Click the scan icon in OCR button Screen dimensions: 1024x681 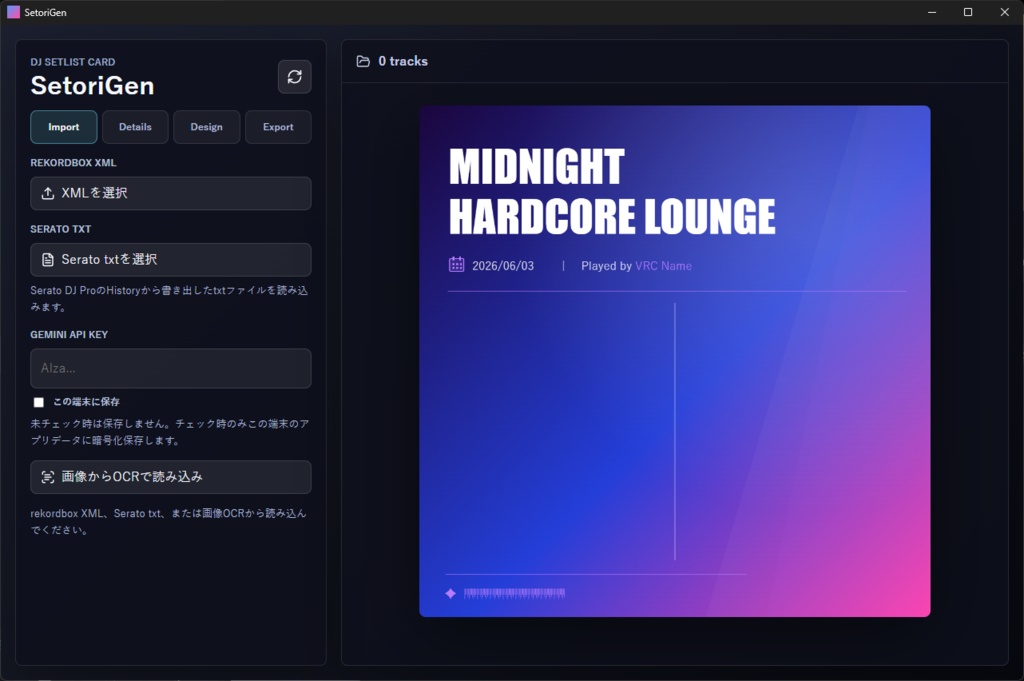48,477
